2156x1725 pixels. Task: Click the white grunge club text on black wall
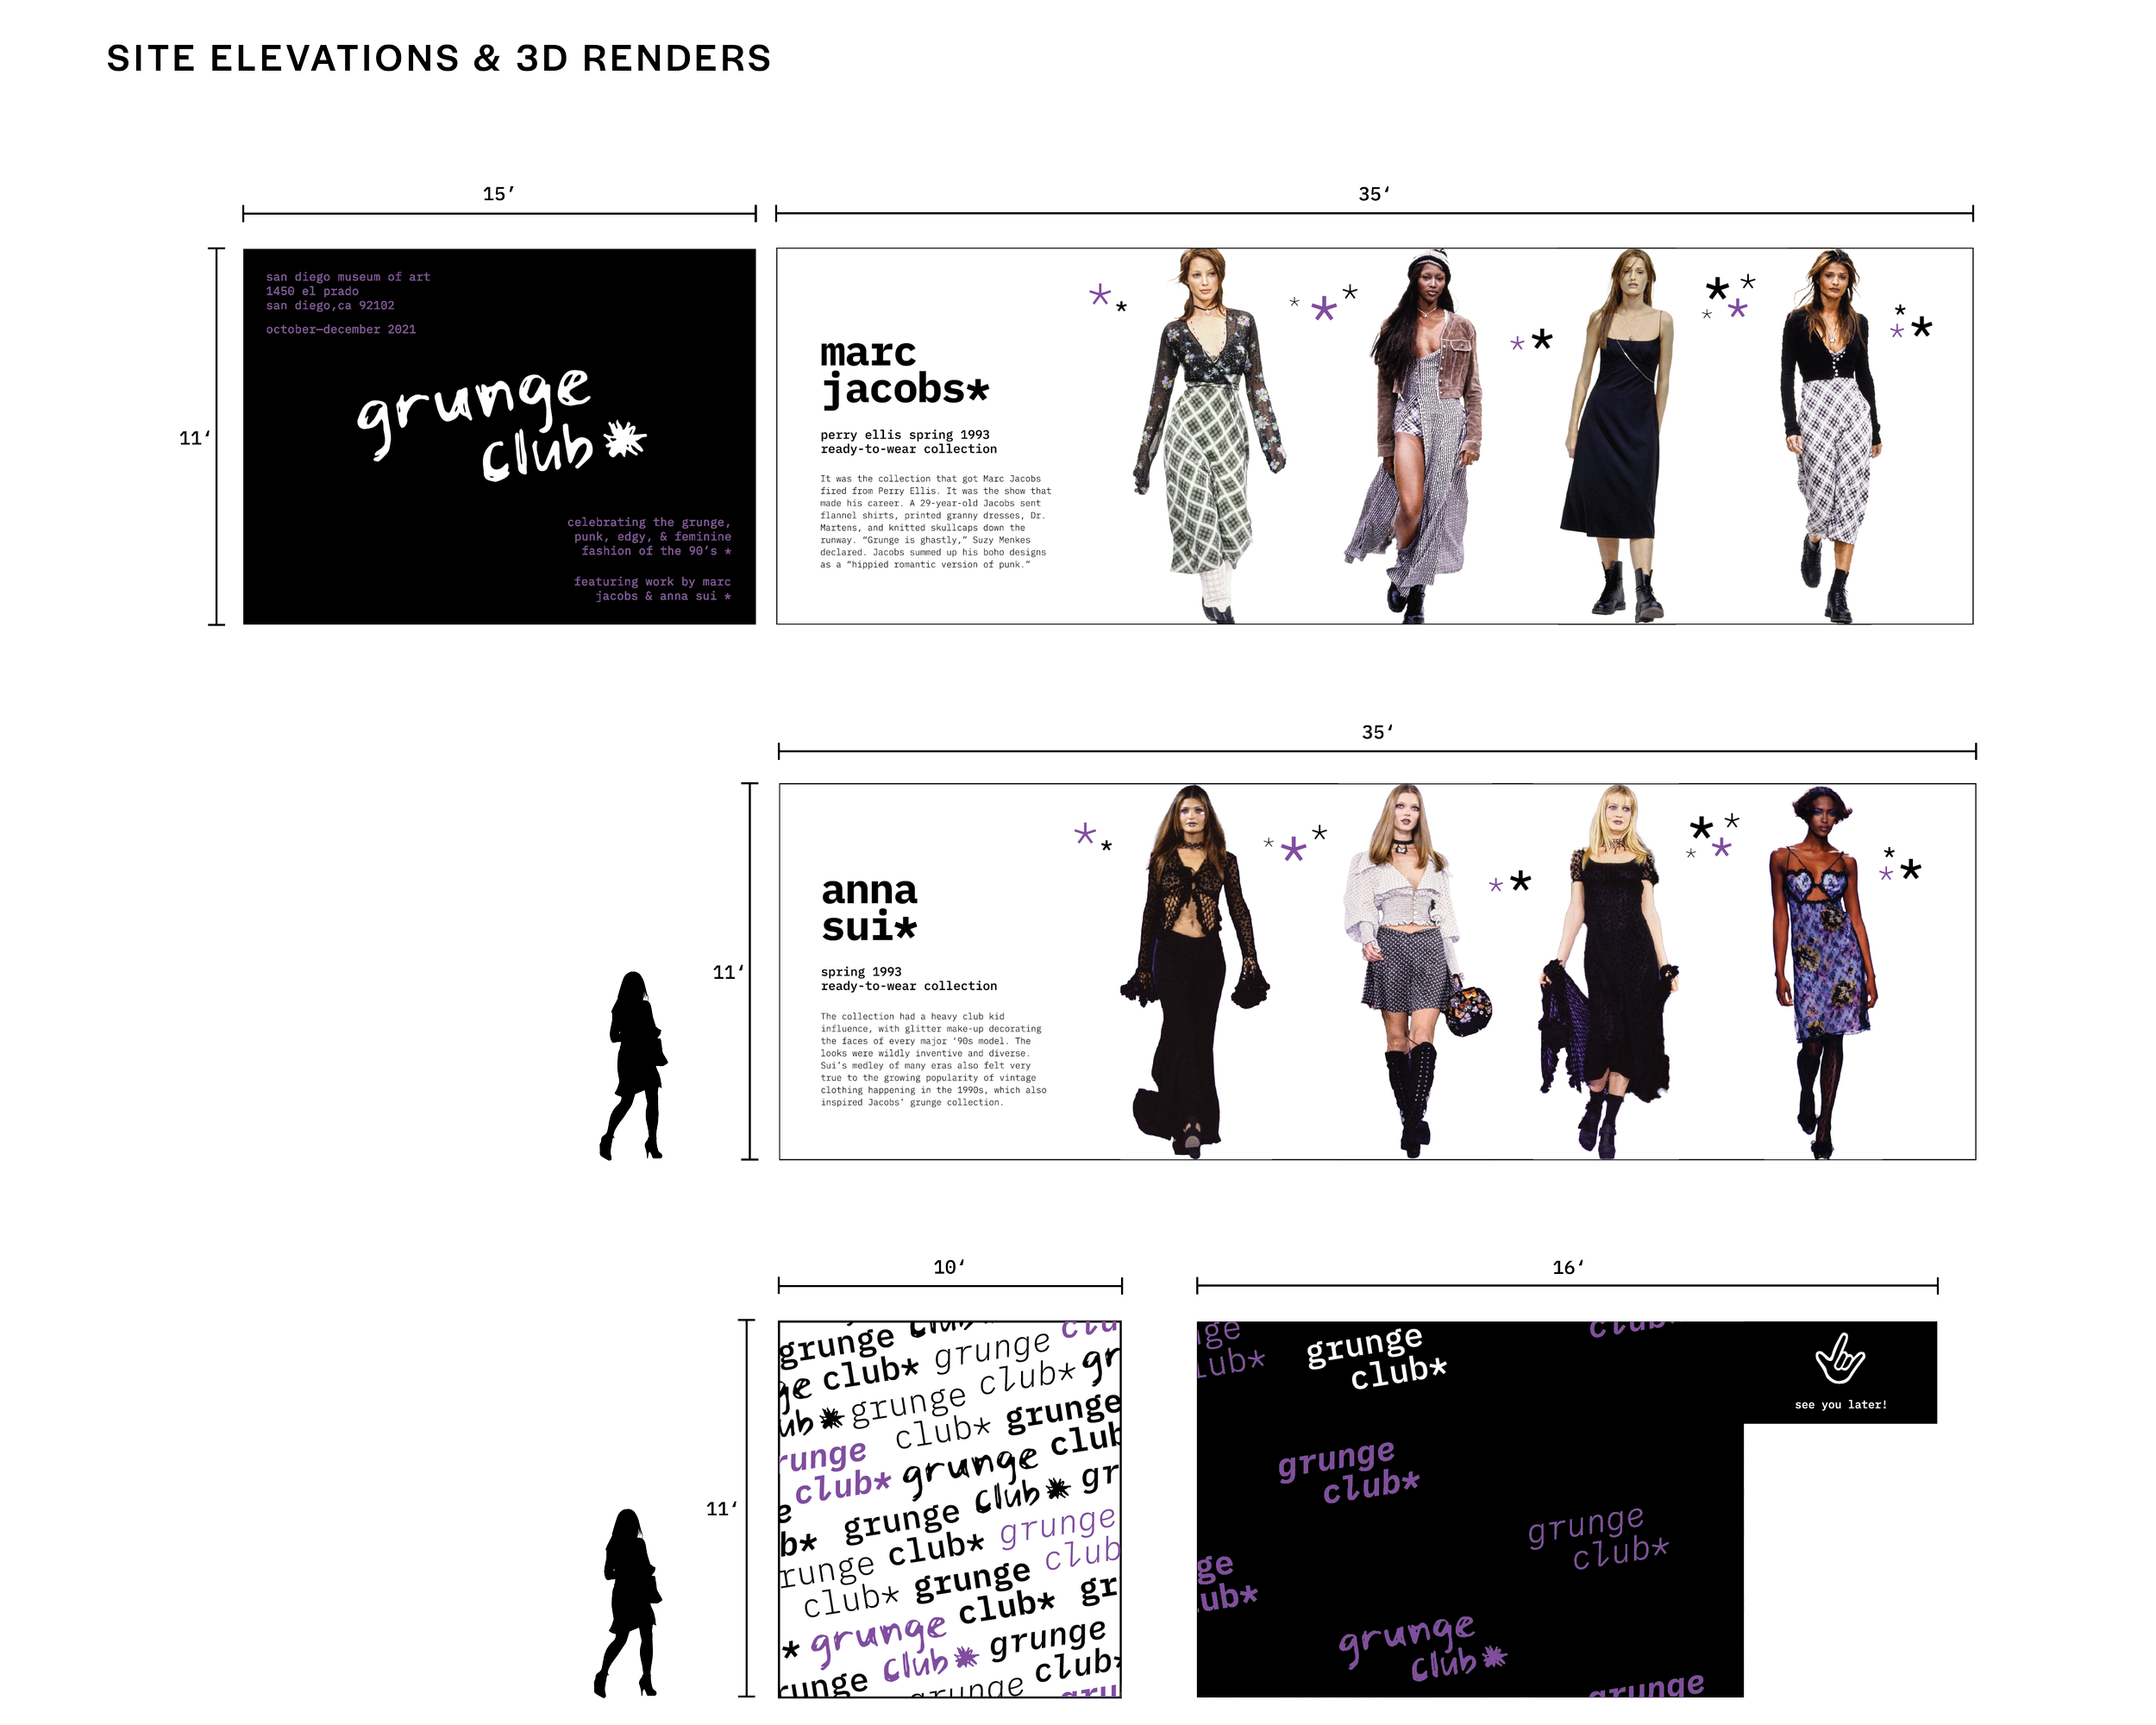1376,1356
